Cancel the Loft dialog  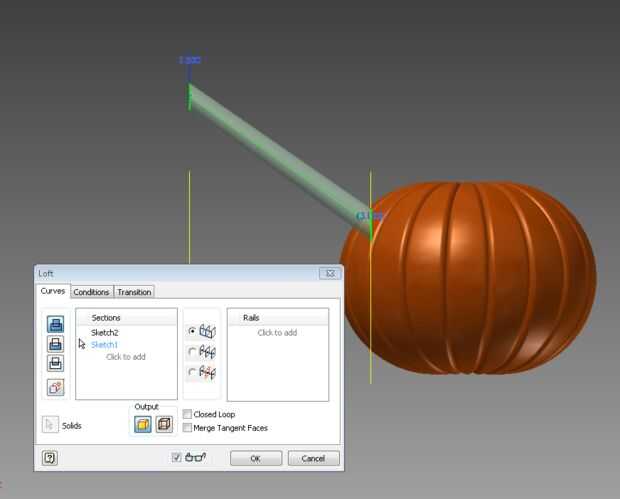pos(313,458)
